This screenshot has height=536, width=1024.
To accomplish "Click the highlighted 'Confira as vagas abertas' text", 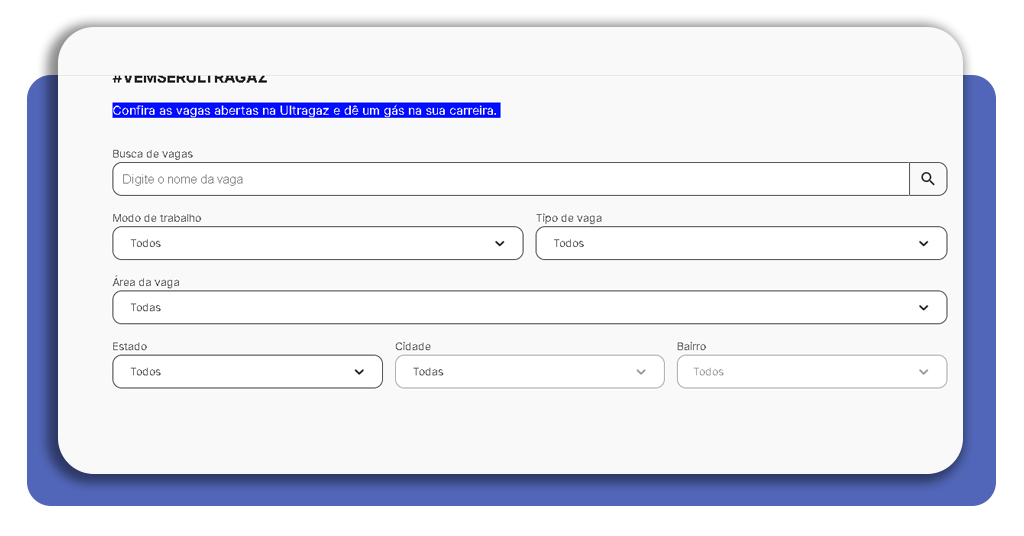I will pyautogui.click(x=305, y=110).
